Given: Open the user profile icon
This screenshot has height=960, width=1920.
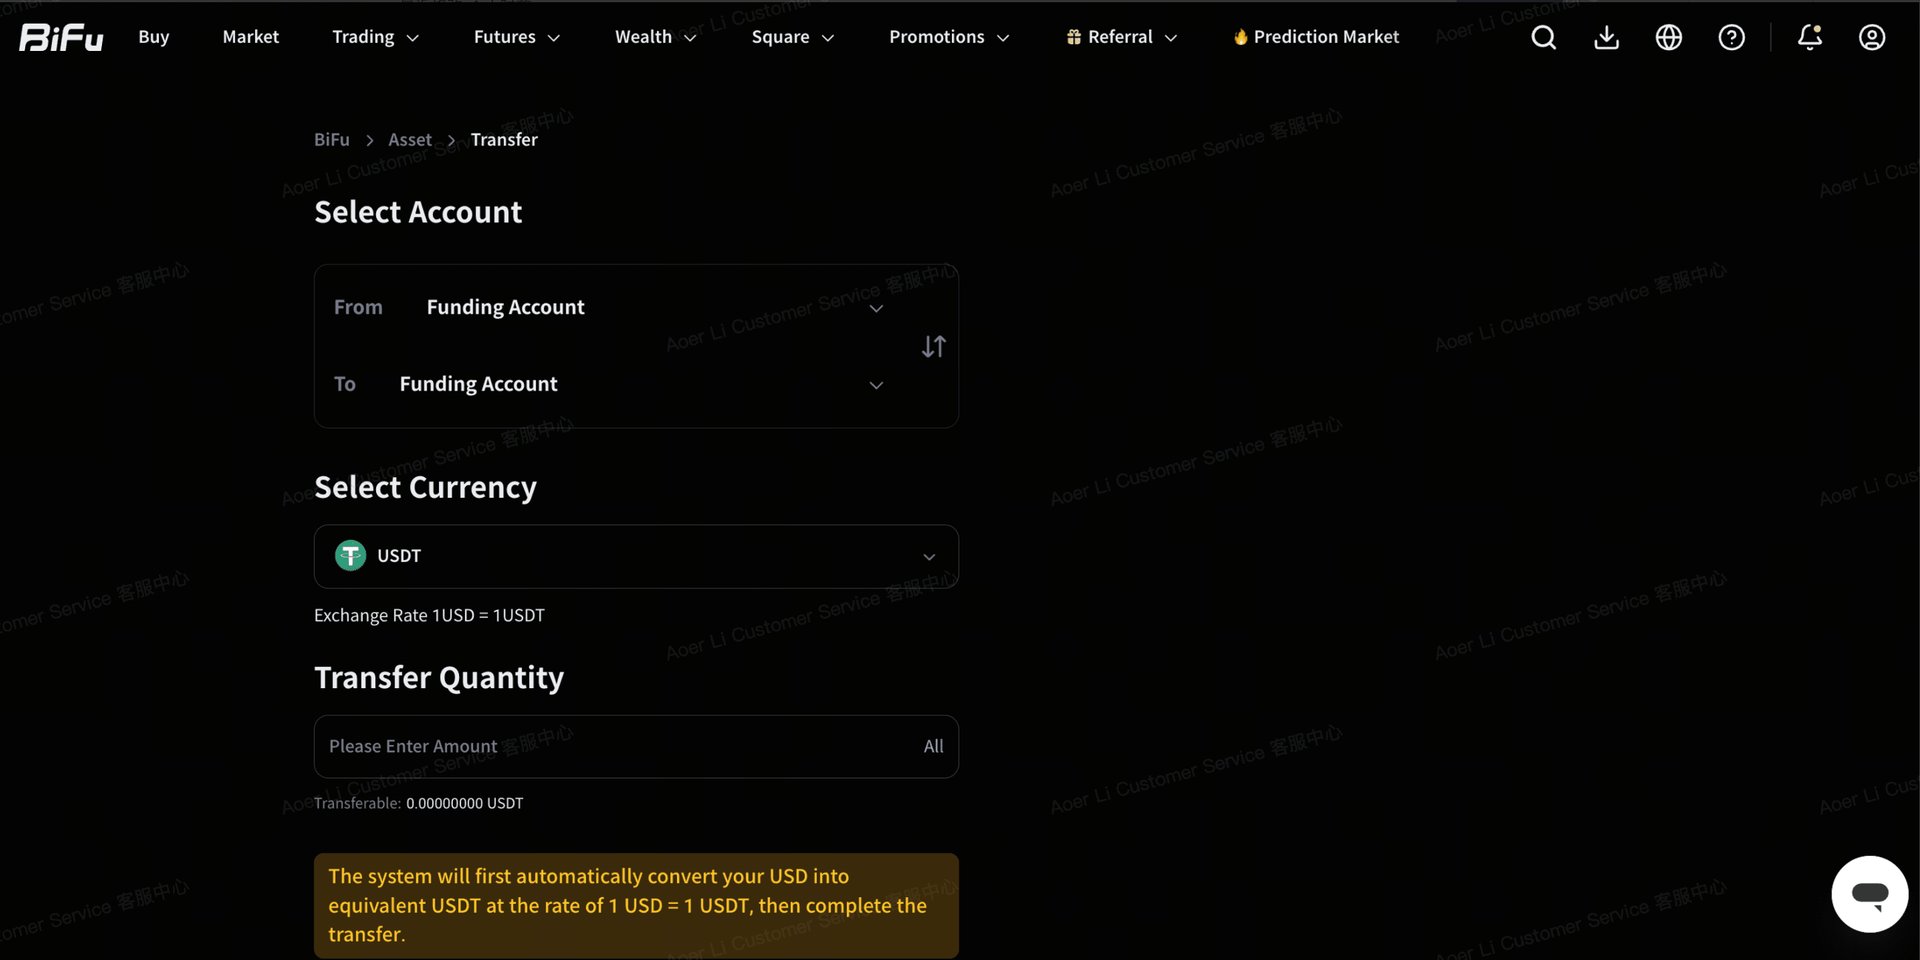Looking at the screenshot, I should (x=1872, y=37).
